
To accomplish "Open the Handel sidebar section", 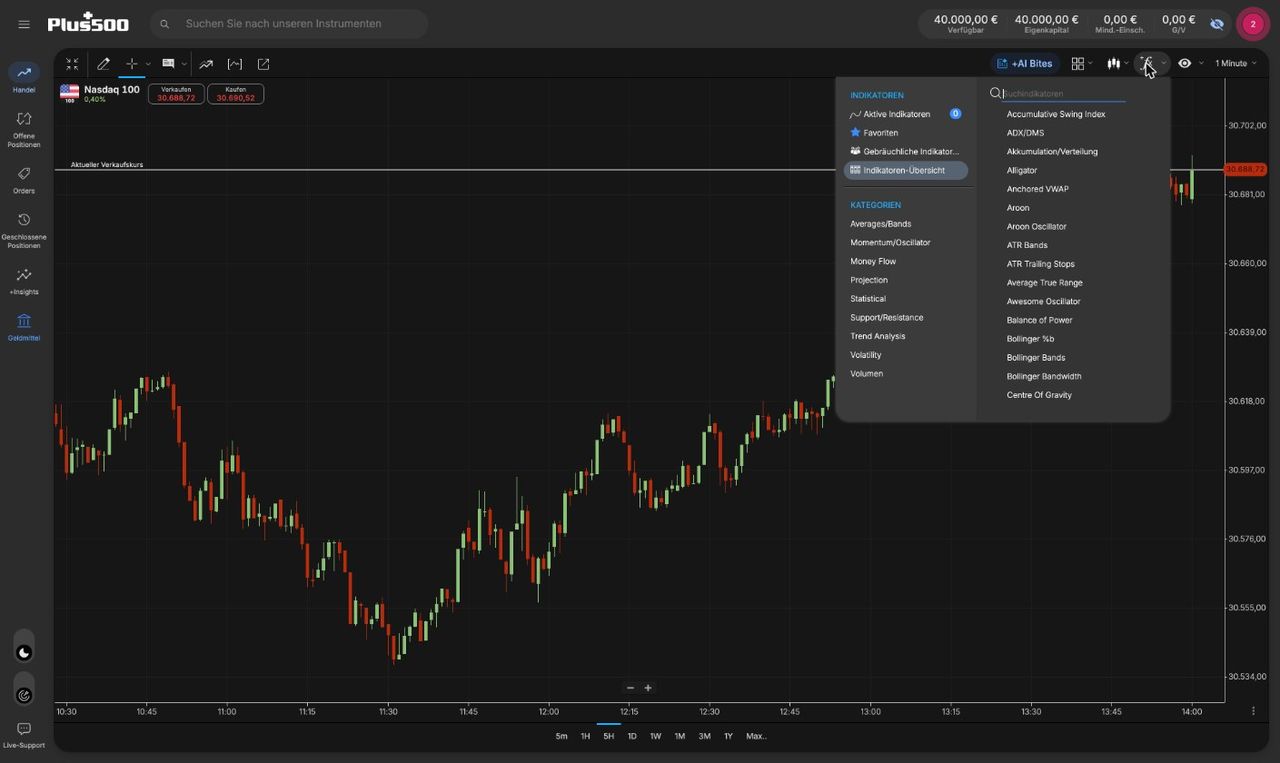I will 24,78.
